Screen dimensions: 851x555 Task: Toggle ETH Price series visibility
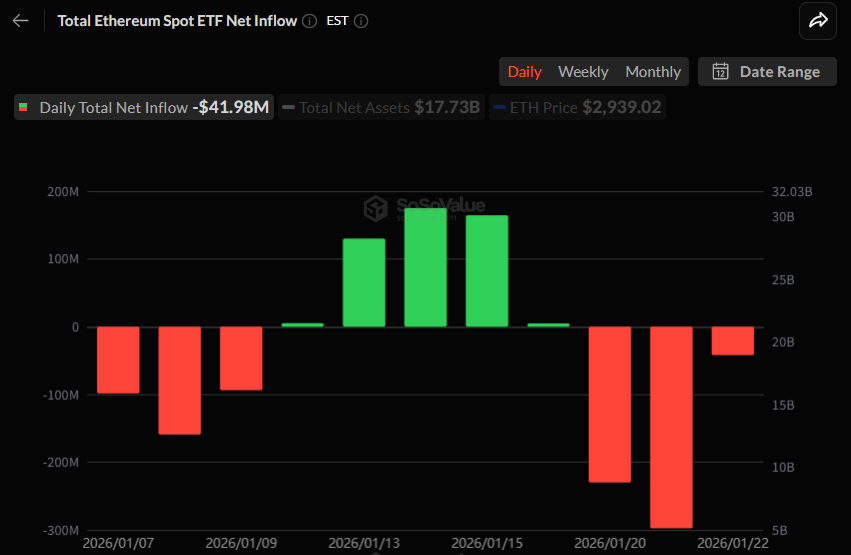point(577,108)
